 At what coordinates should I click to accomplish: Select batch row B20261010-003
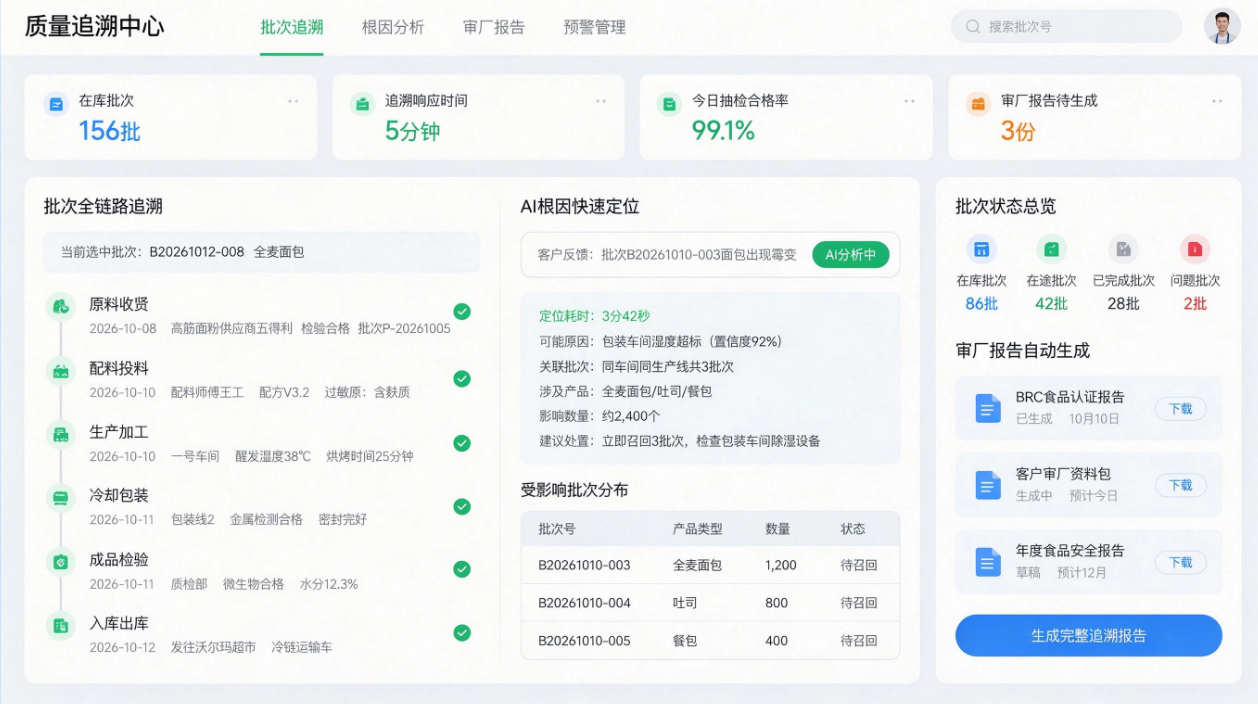click(710, 565)
